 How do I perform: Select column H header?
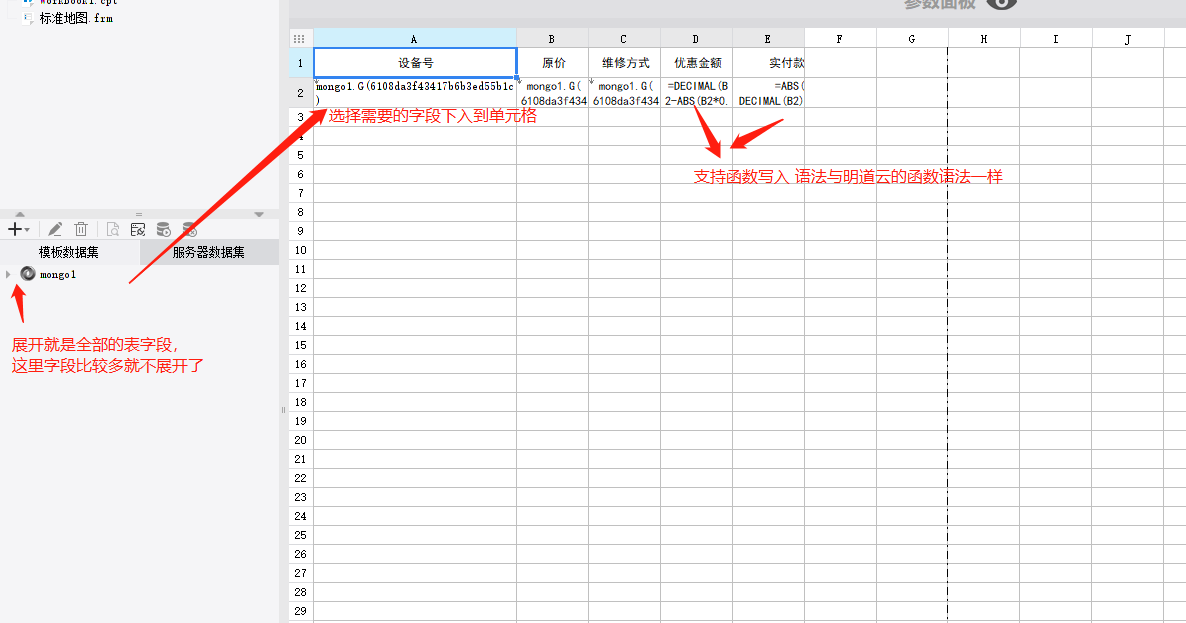984,39
